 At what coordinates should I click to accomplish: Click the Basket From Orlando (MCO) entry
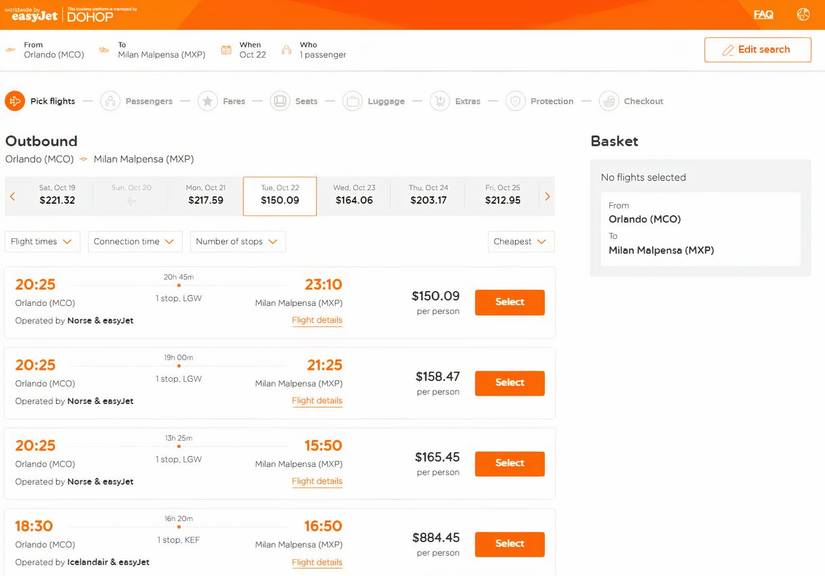coord(645,213)
